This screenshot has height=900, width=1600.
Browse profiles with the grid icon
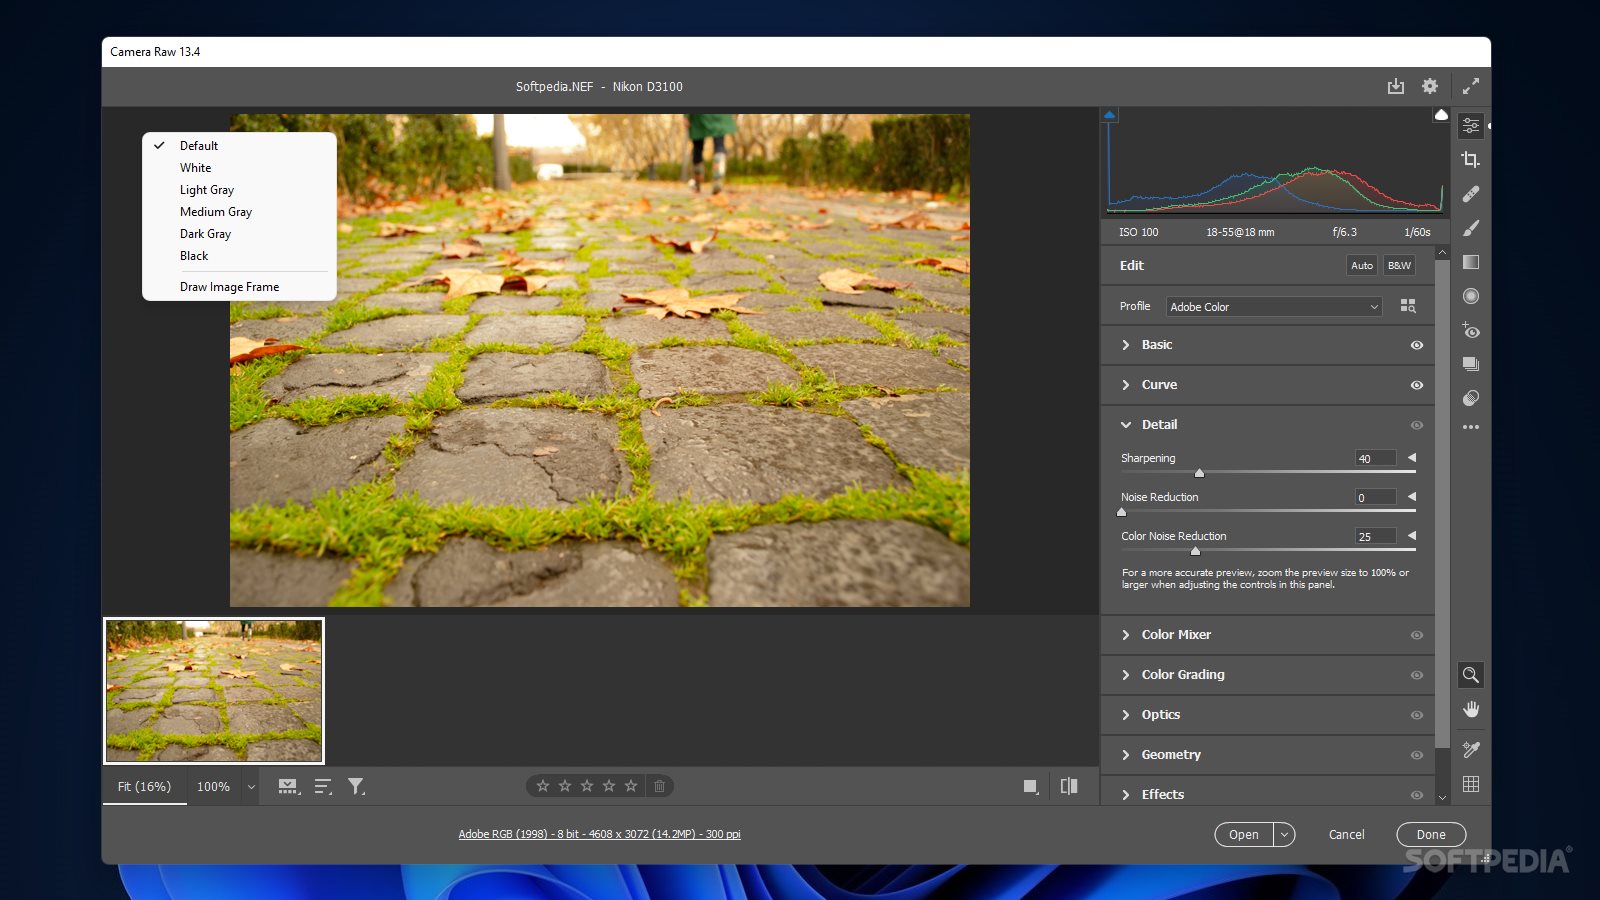click(1408, 306)
